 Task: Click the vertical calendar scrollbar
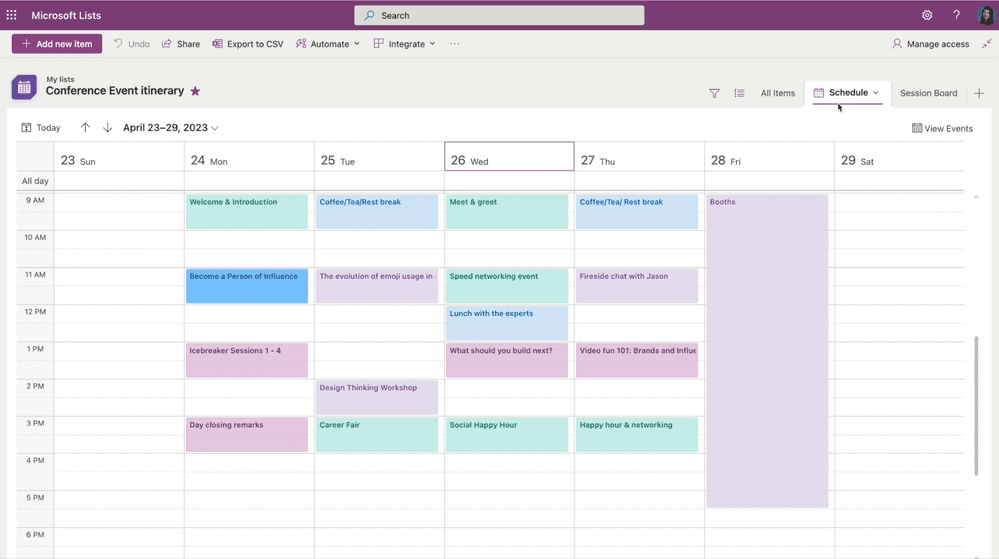tap(975, 405)
